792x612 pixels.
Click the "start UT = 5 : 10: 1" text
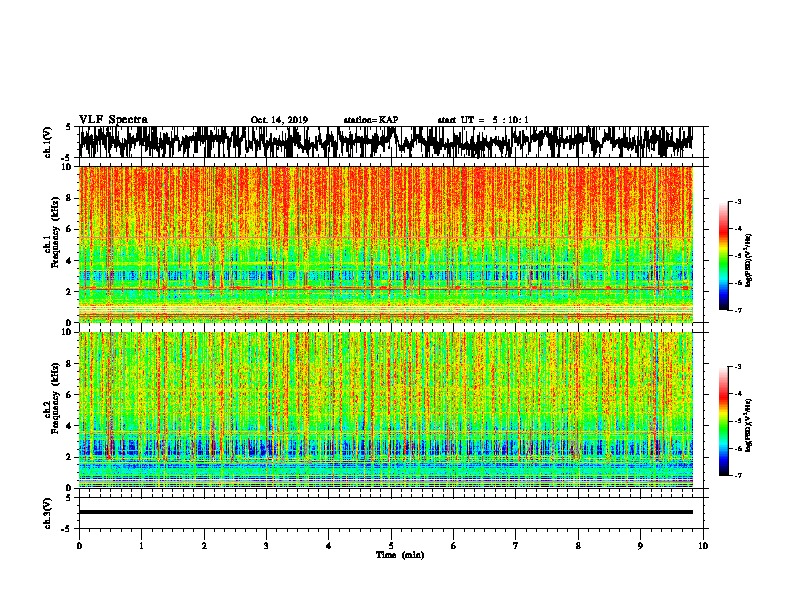tap(483, 120)
